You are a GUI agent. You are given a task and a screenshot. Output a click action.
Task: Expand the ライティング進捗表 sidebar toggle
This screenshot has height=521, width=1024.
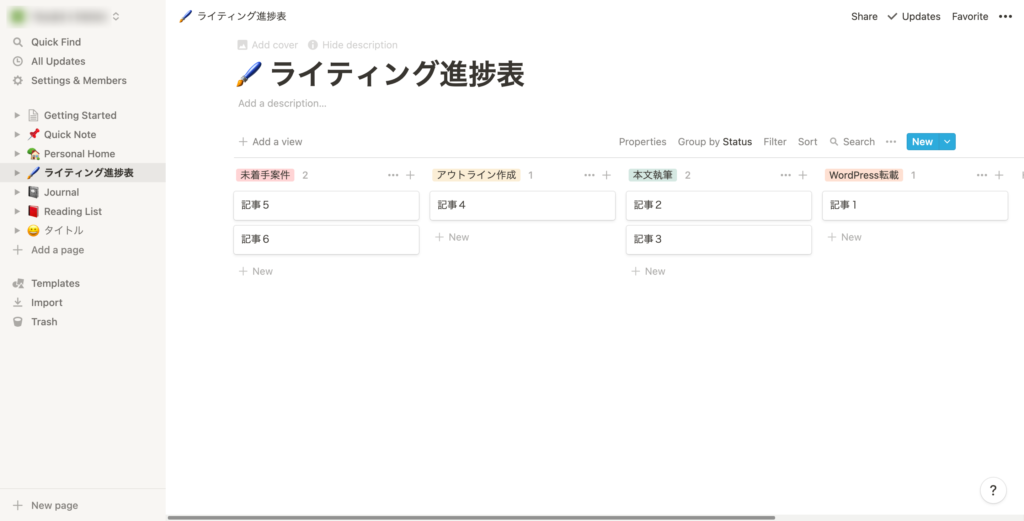(18, 173)
